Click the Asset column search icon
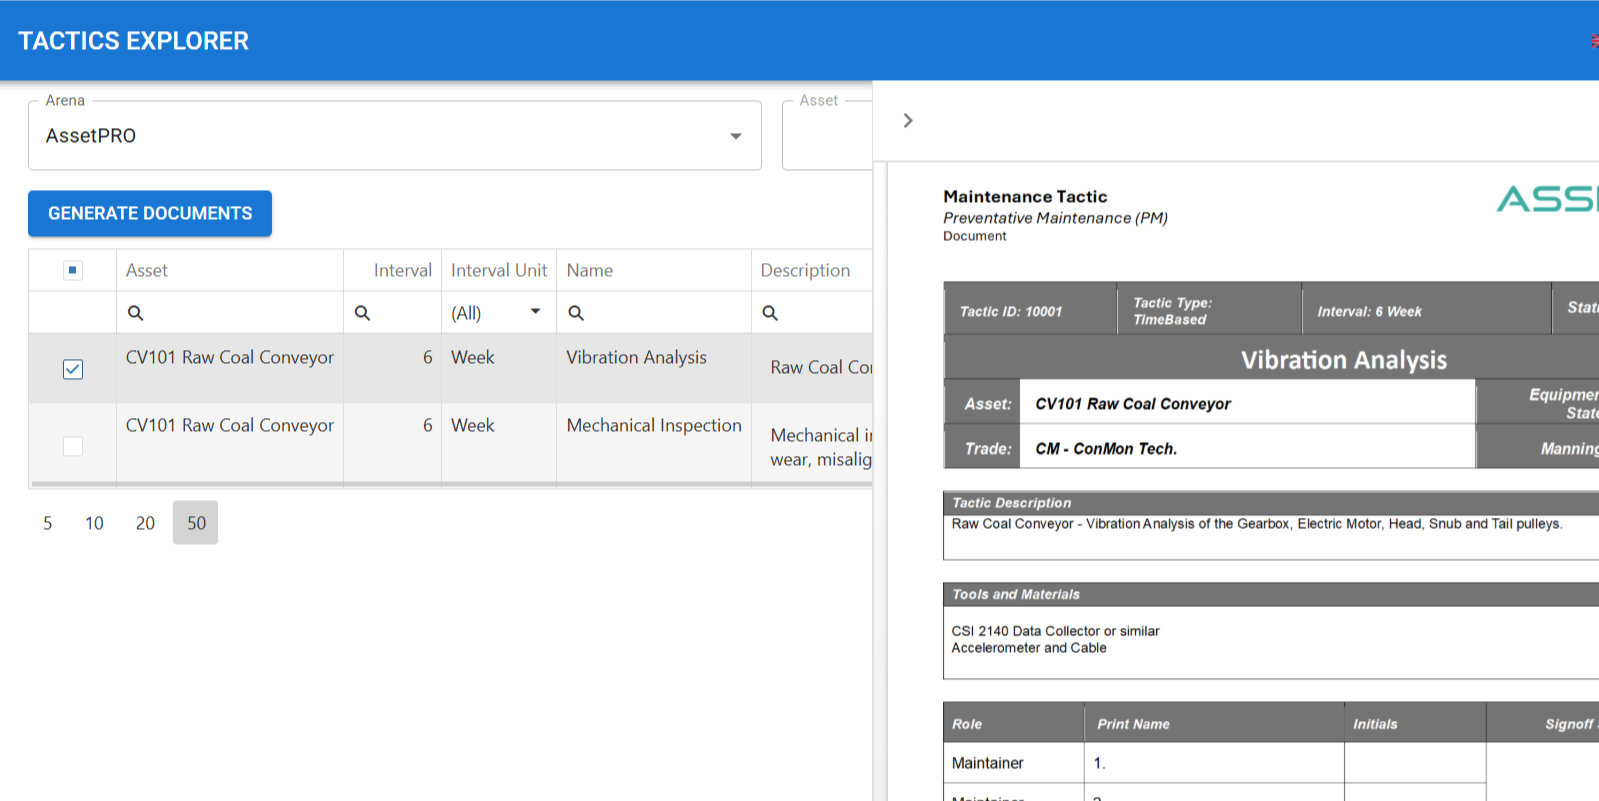This screenshot has width=1599, height=801. 135,313
